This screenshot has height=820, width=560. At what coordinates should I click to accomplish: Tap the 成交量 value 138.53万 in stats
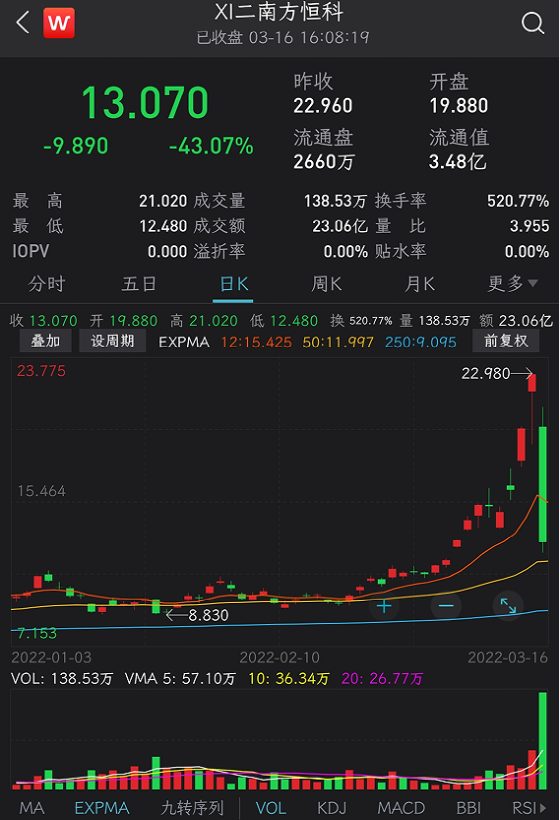(335, 201)
